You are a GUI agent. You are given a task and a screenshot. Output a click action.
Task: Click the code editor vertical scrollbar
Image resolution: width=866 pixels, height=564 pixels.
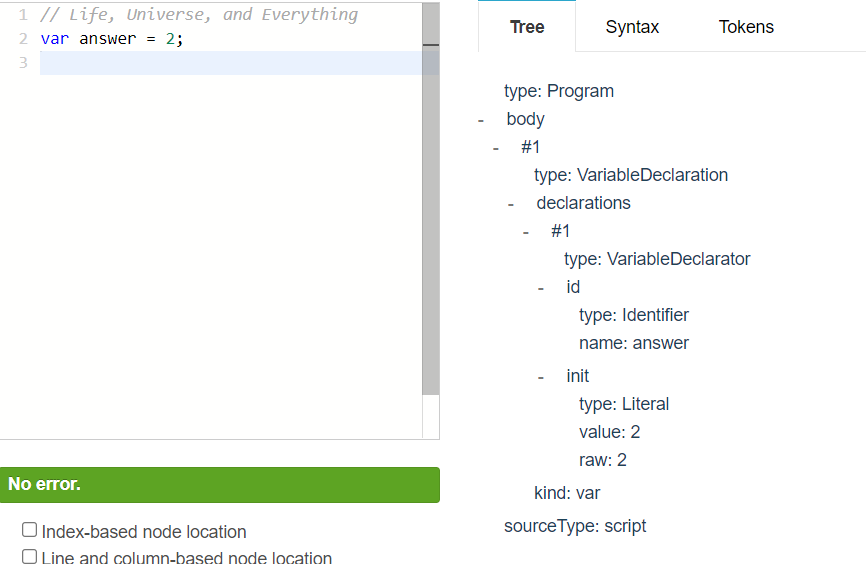tap(431, 199)
